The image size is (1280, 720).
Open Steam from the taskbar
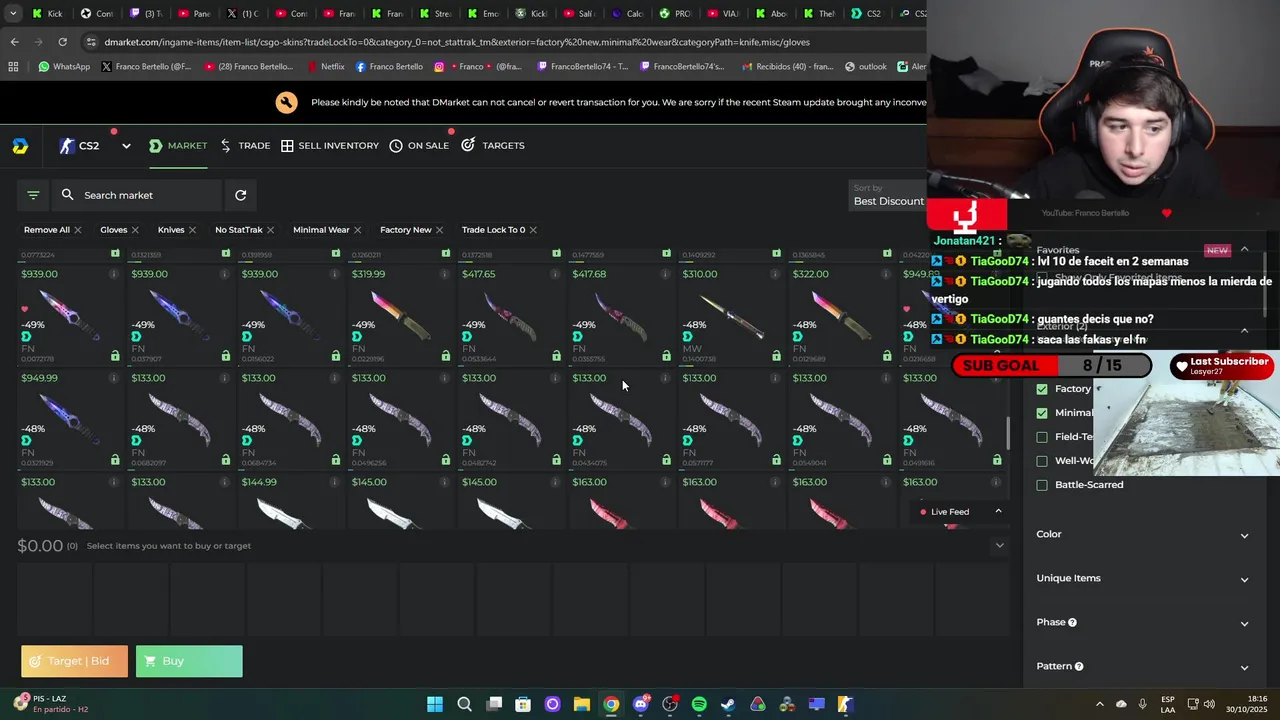point(728,704)
